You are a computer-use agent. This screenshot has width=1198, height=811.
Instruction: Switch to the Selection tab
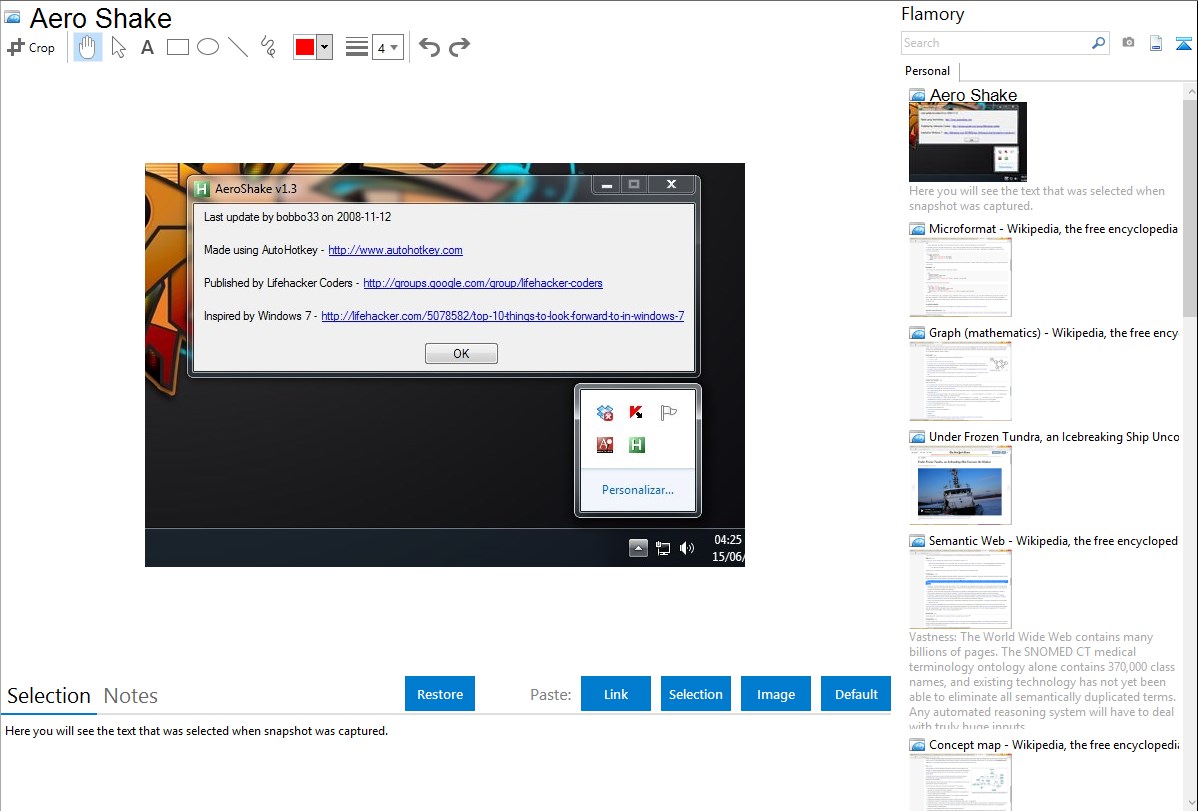coord(49,696)
